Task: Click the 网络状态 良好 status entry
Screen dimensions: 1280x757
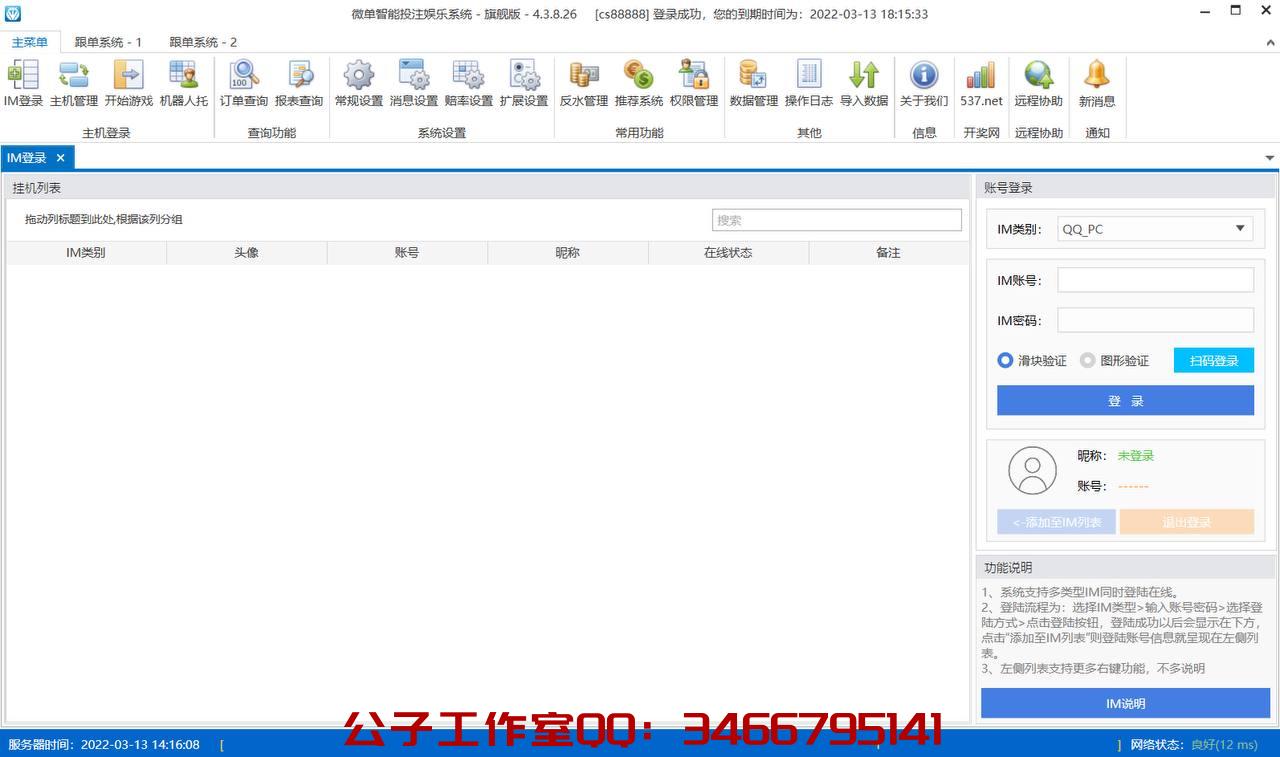Action: pyautogui.click(x=1194, y=745)
